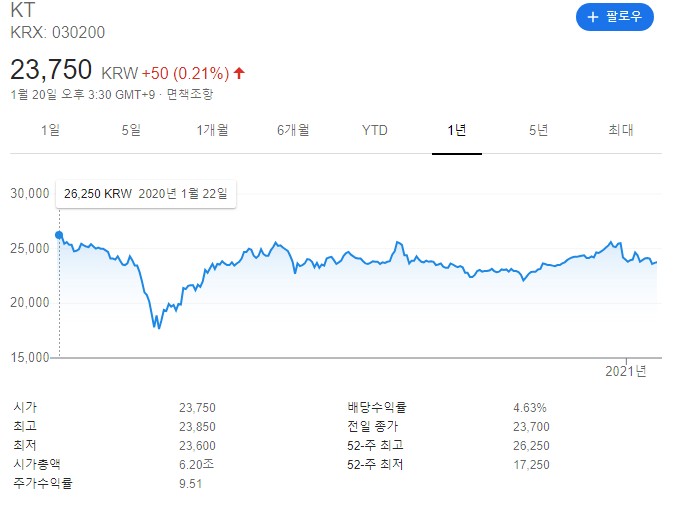Switch to the 1개월 range tab
Viewport: 676px width, 508px height.
click(x=212, y=130)
